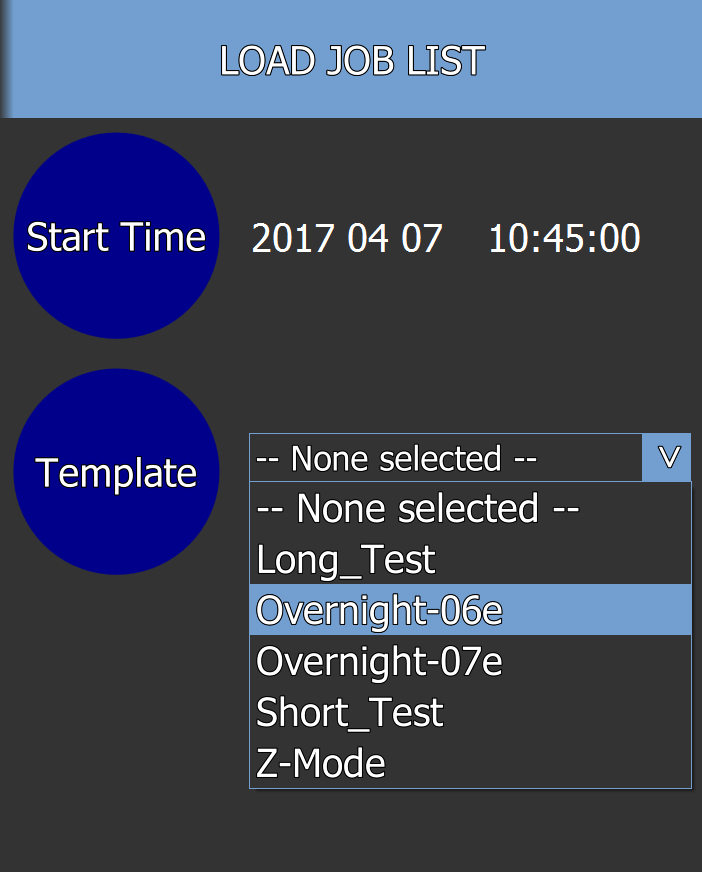Viewport: 702px width, 872px height.
Task: Click the round Template button
Action: click(116, 472)
